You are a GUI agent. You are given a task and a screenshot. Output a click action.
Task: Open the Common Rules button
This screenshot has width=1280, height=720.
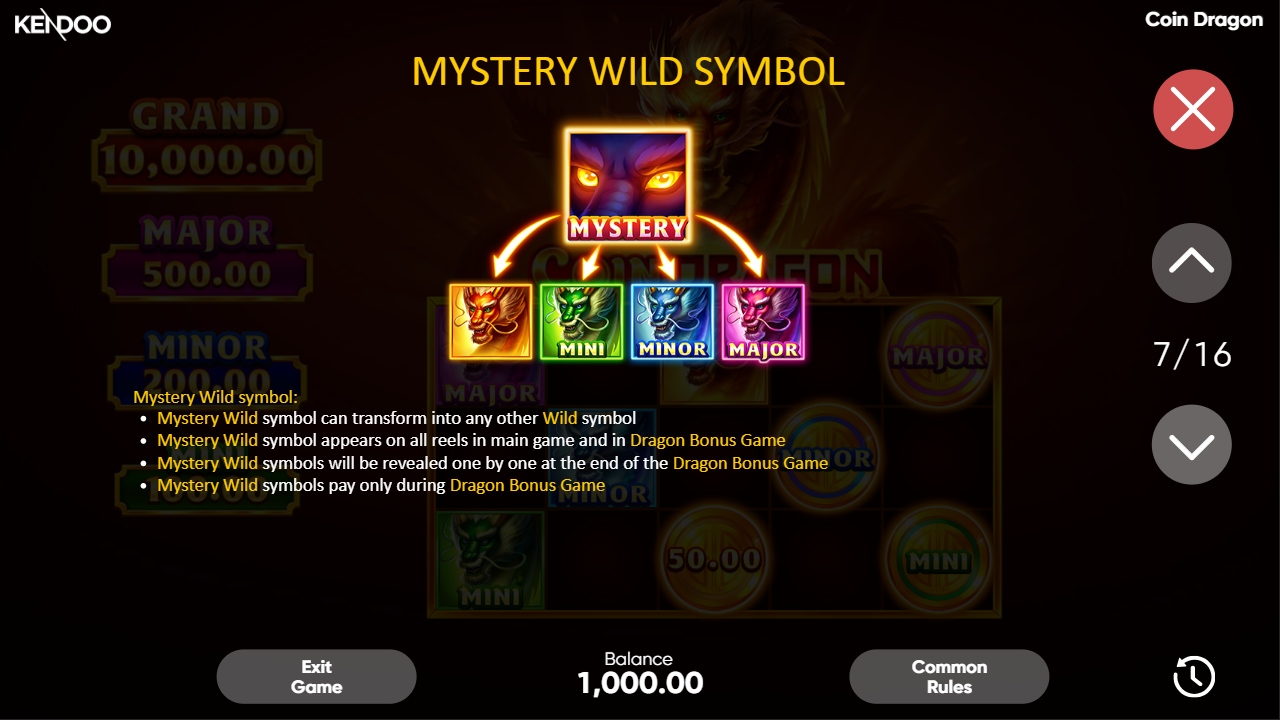(949, 677)
